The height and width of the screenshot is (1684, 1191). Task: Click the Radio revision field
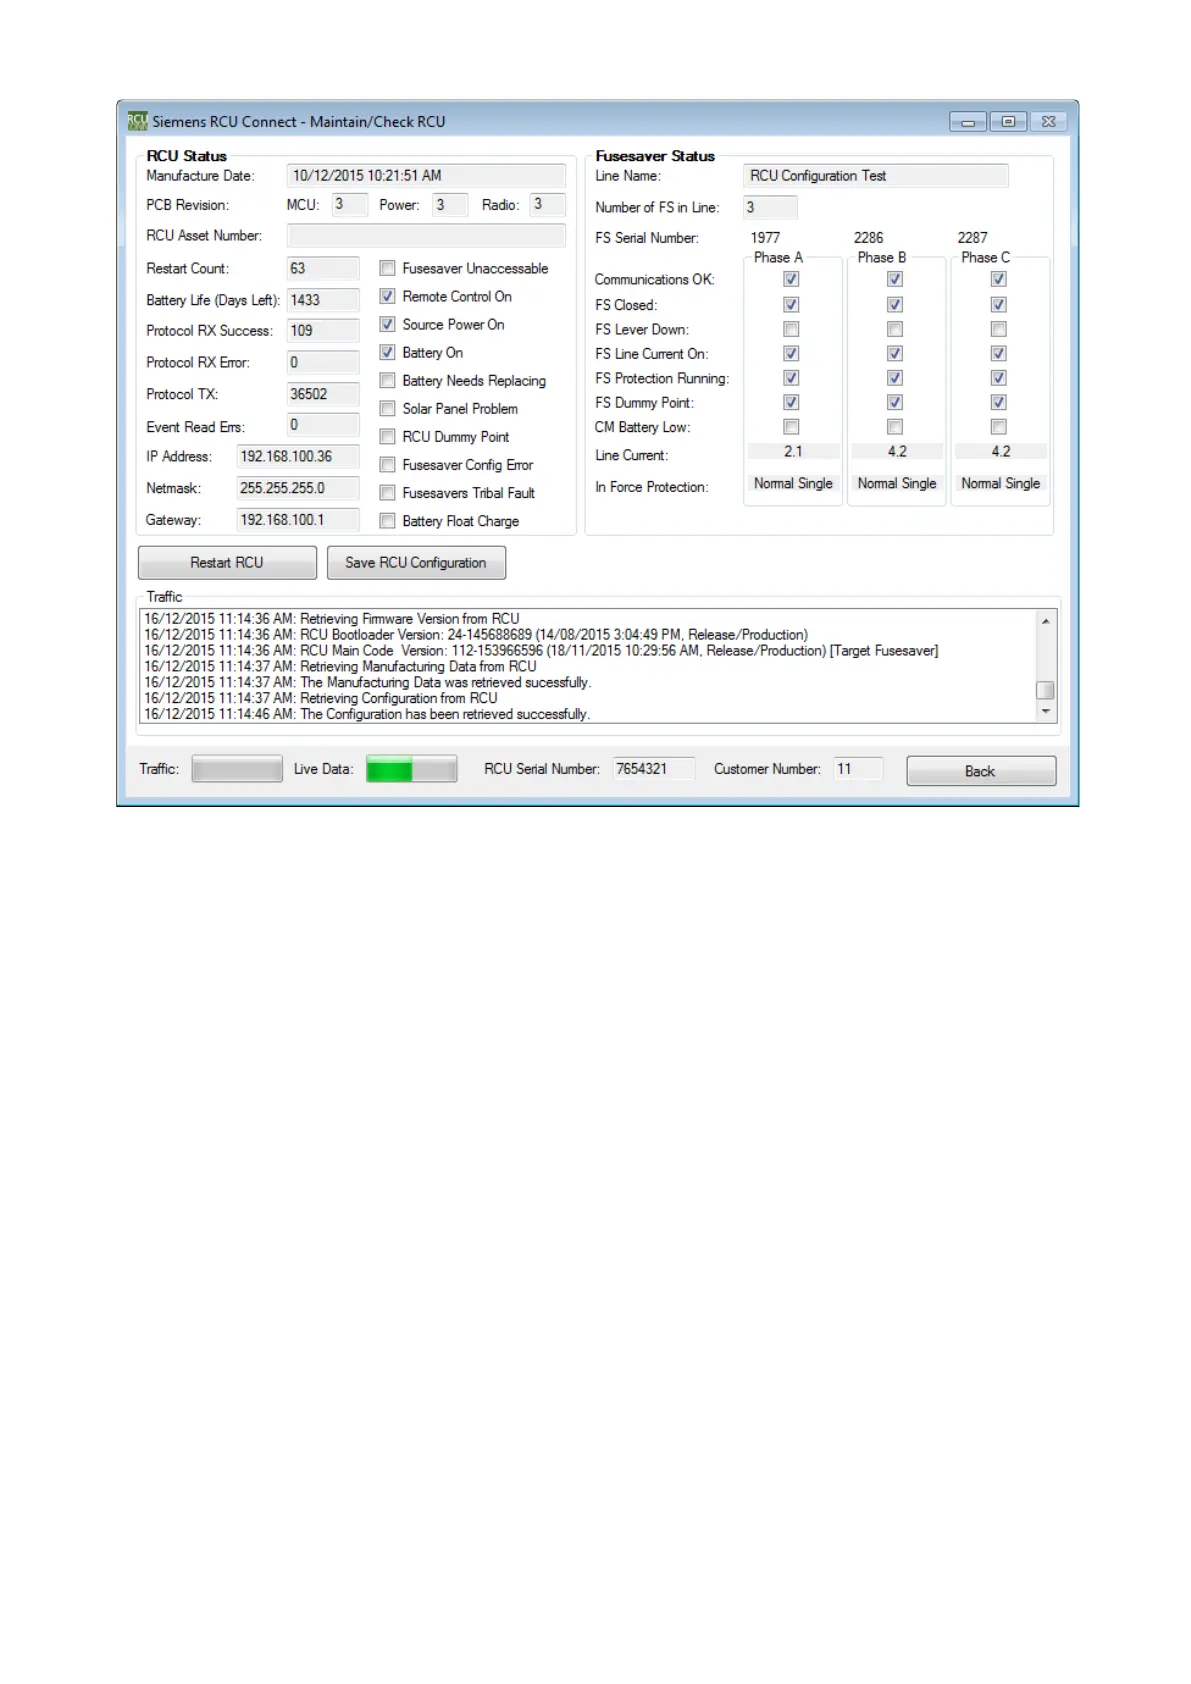[548, 204]
